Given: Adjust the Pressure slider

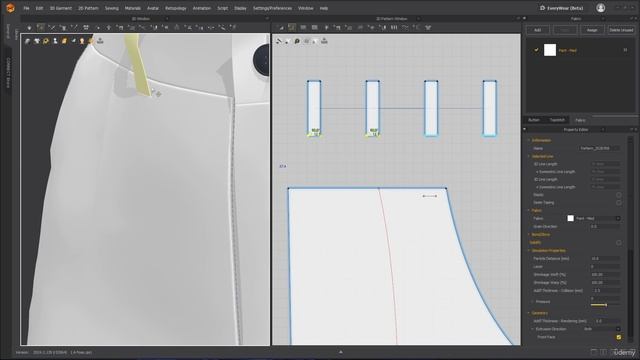Looking at the screenshot, I should (x=605, y=305).
